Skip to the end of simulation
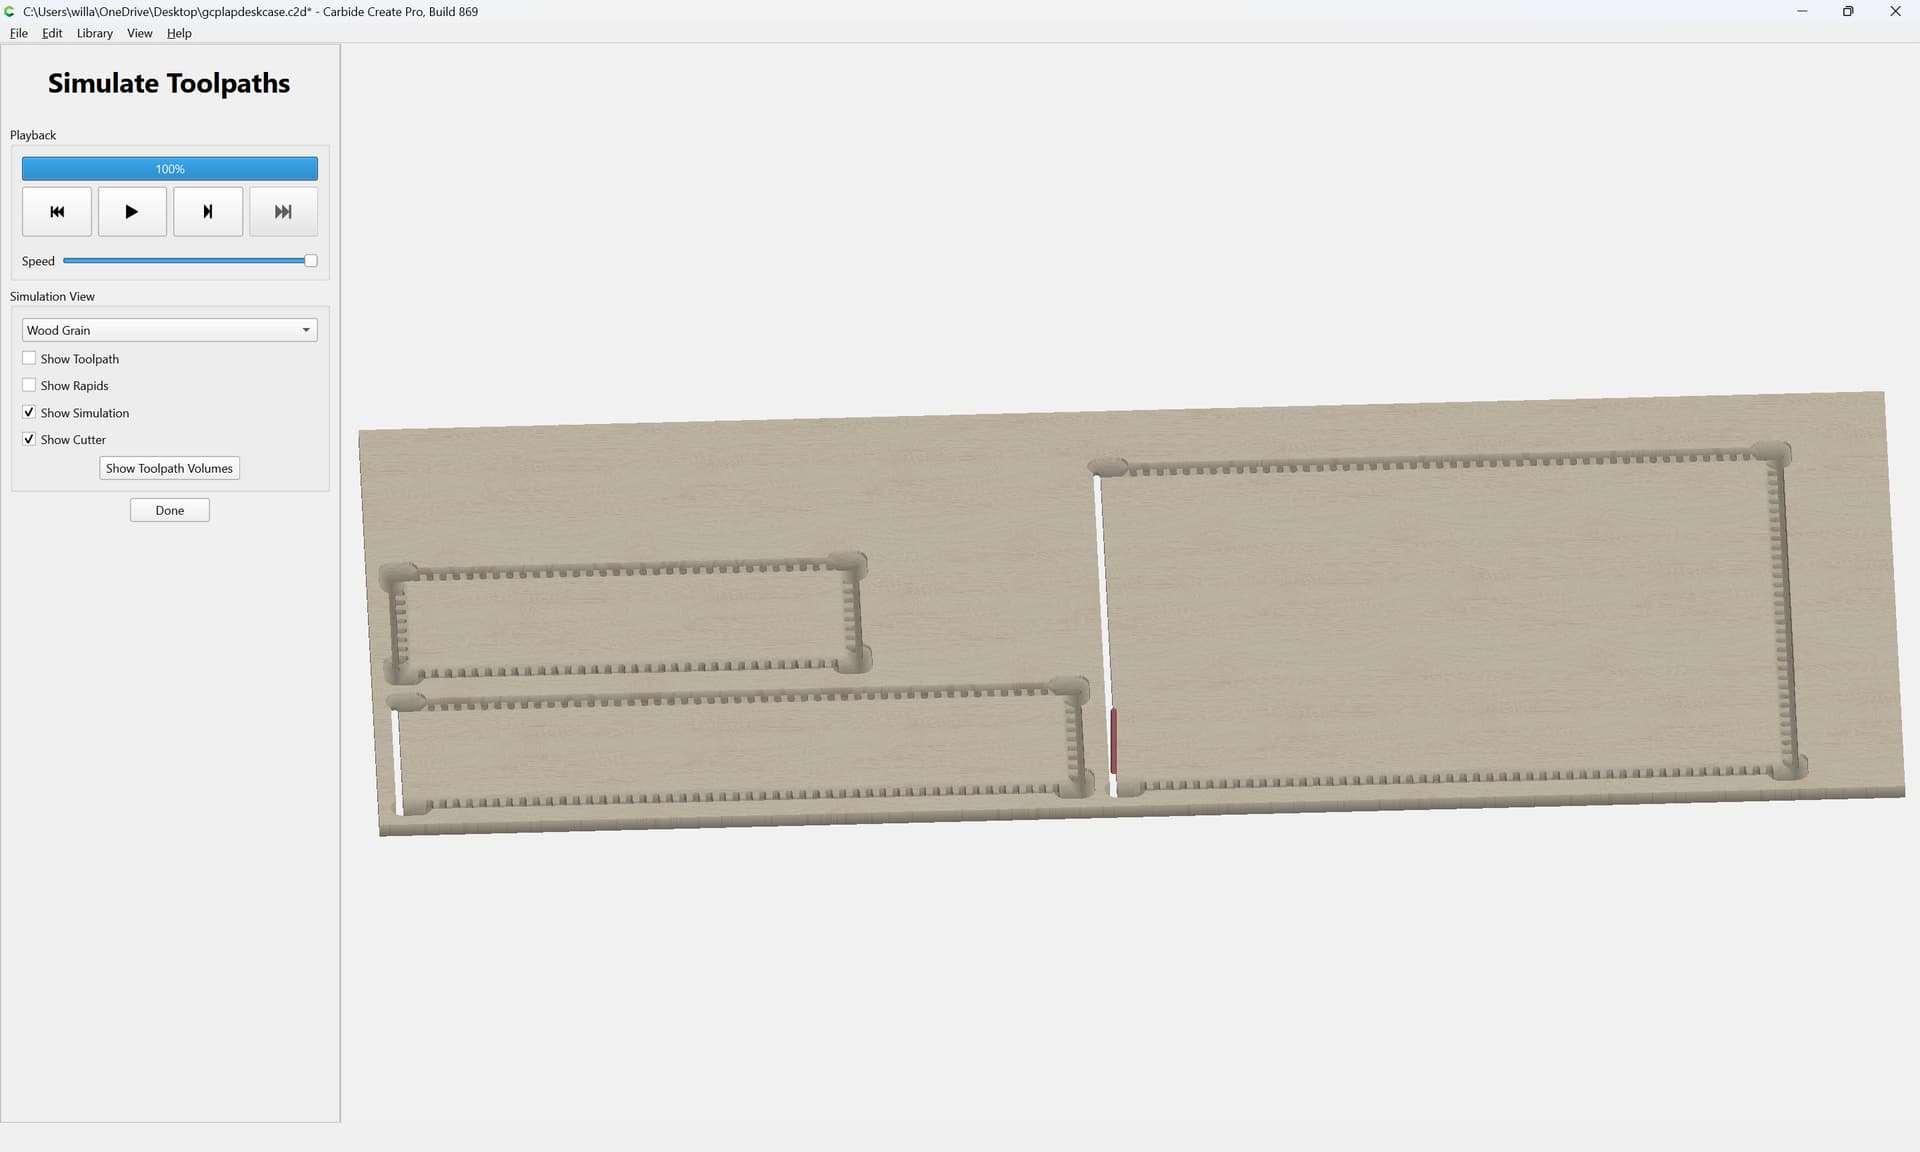The height and width of the screenshot is (1152, 1920). tap(284, 212)
